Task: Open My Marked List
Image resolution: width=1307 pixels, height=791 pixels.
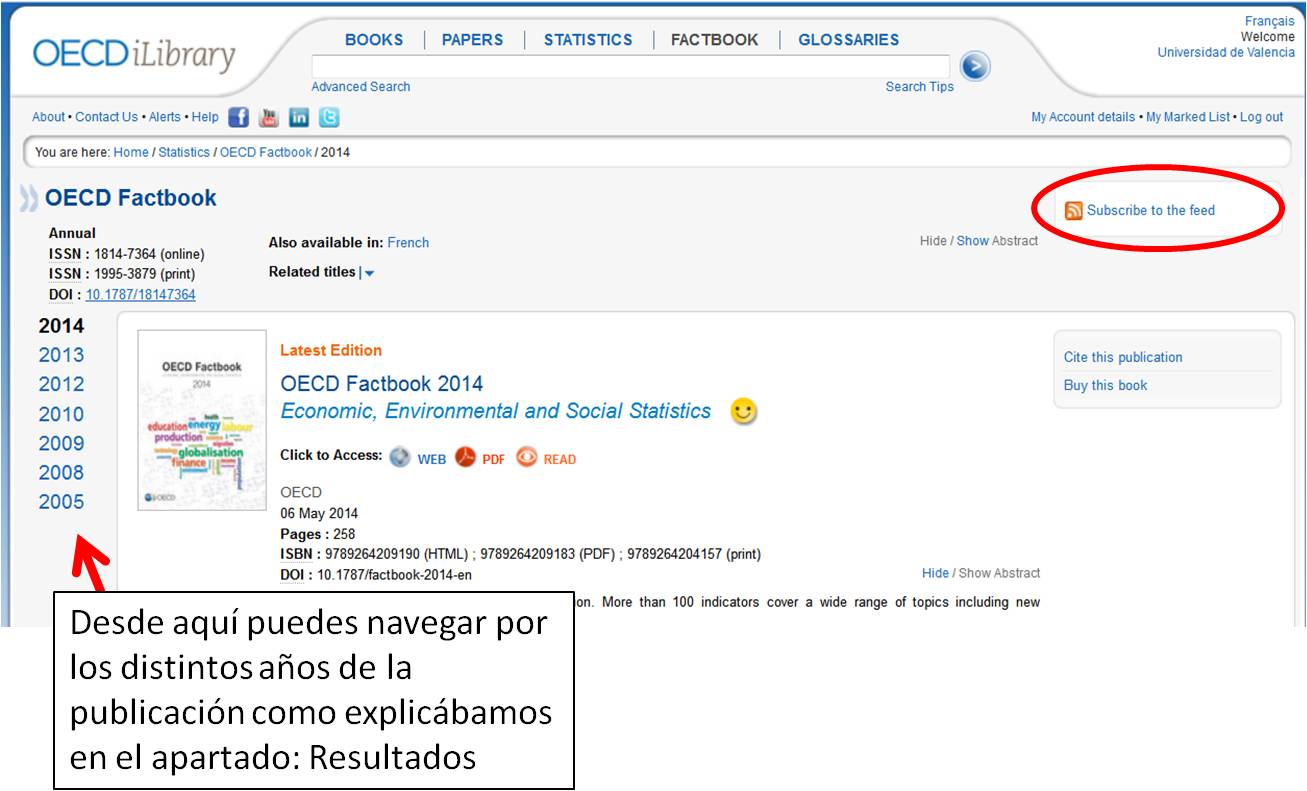Action: (x=1188, y=117)
